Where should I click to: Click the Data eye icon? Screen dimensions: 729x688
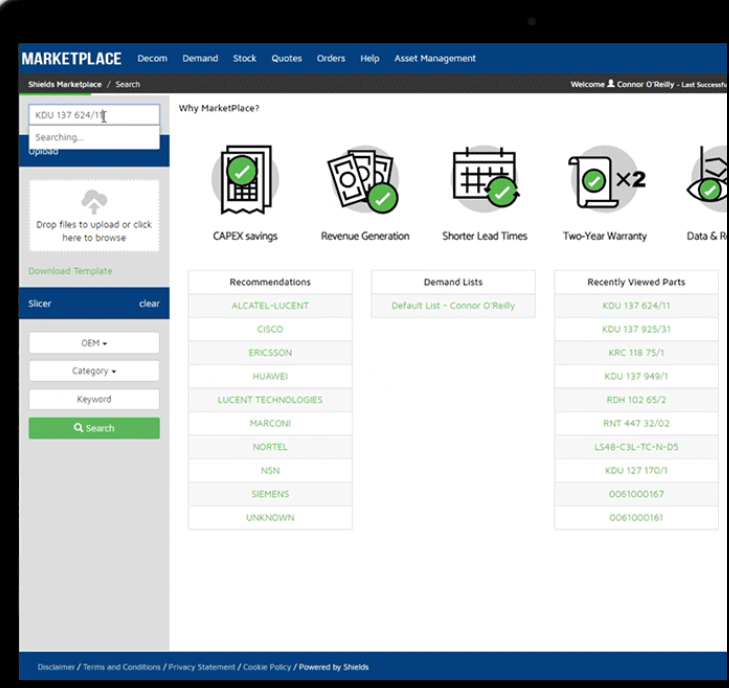point(708,180)
